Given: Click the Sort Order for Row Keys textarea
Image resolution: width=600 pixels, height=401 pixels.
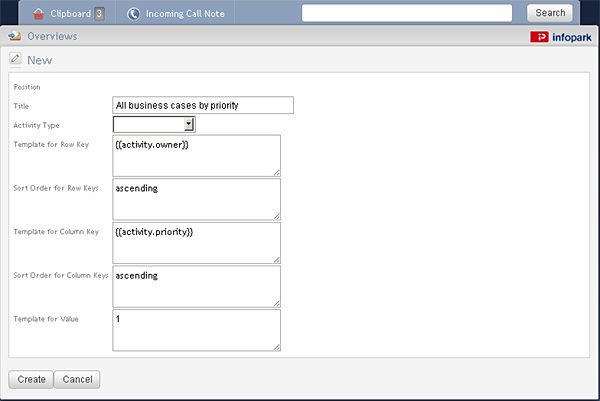Looking at the screenshot, I should coord(197,199).
